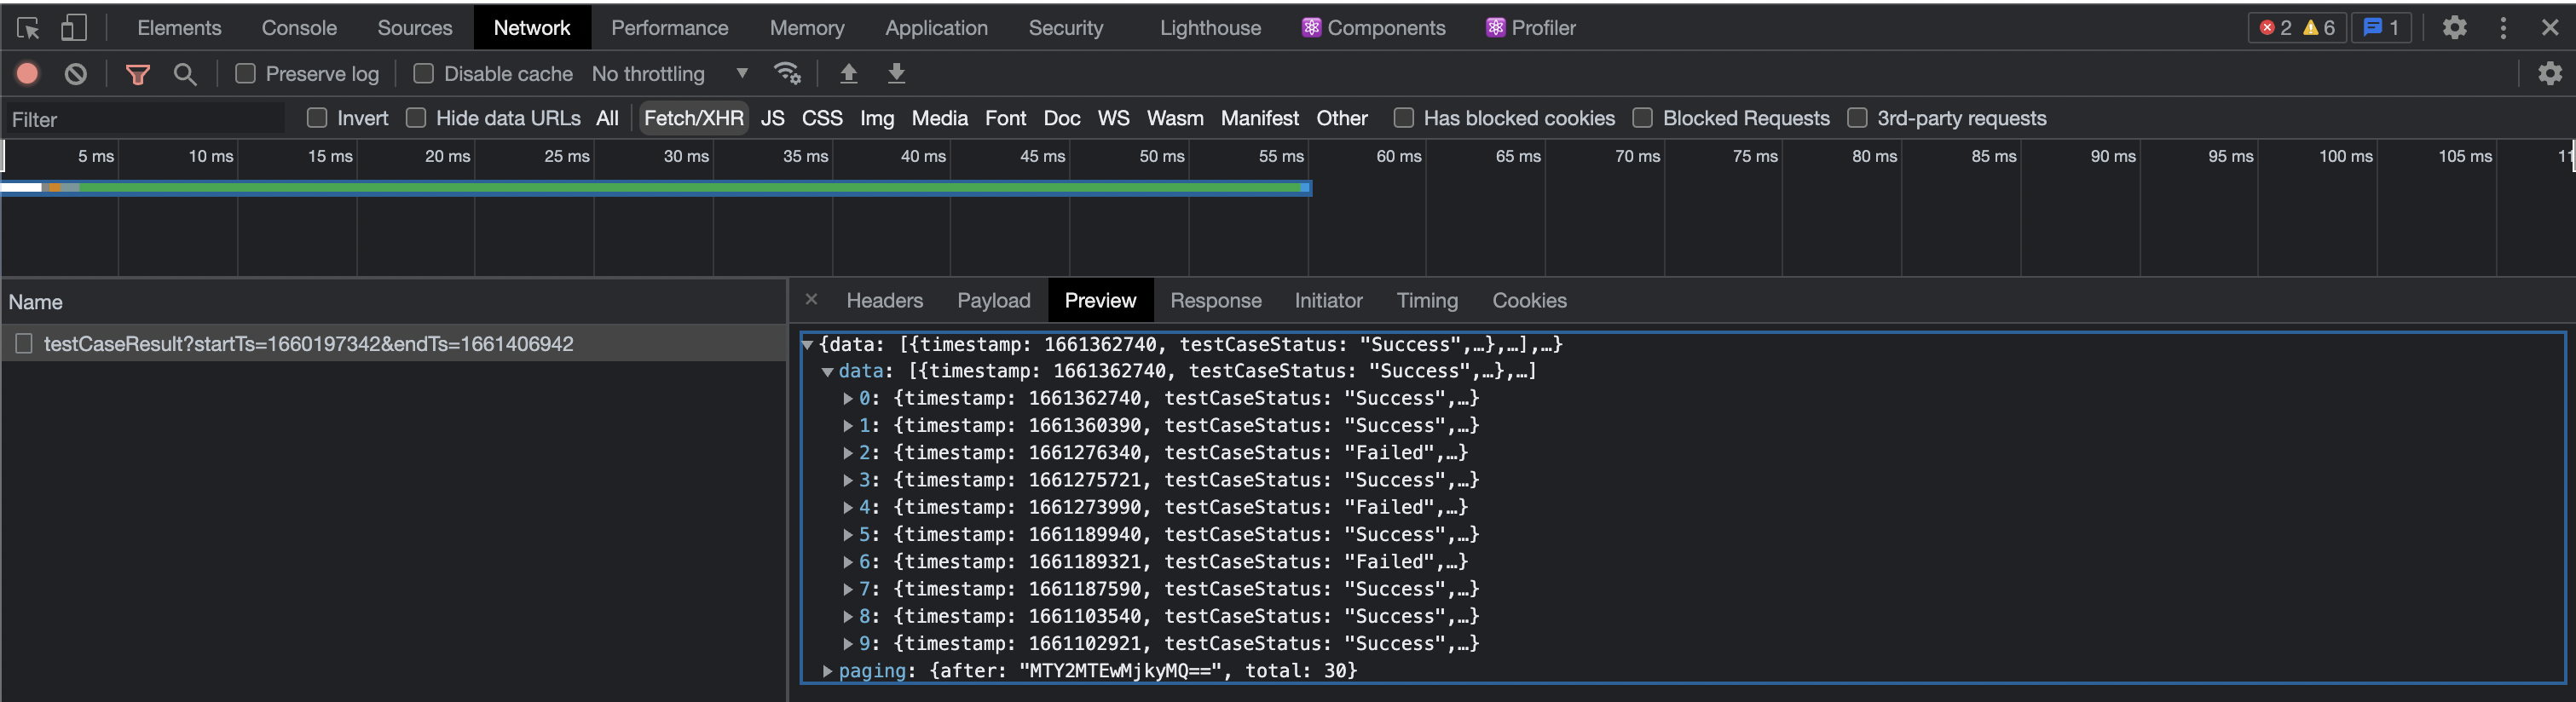
Task: Filter requests by Img
Action: pyautogui.click(x=877, y=118)
